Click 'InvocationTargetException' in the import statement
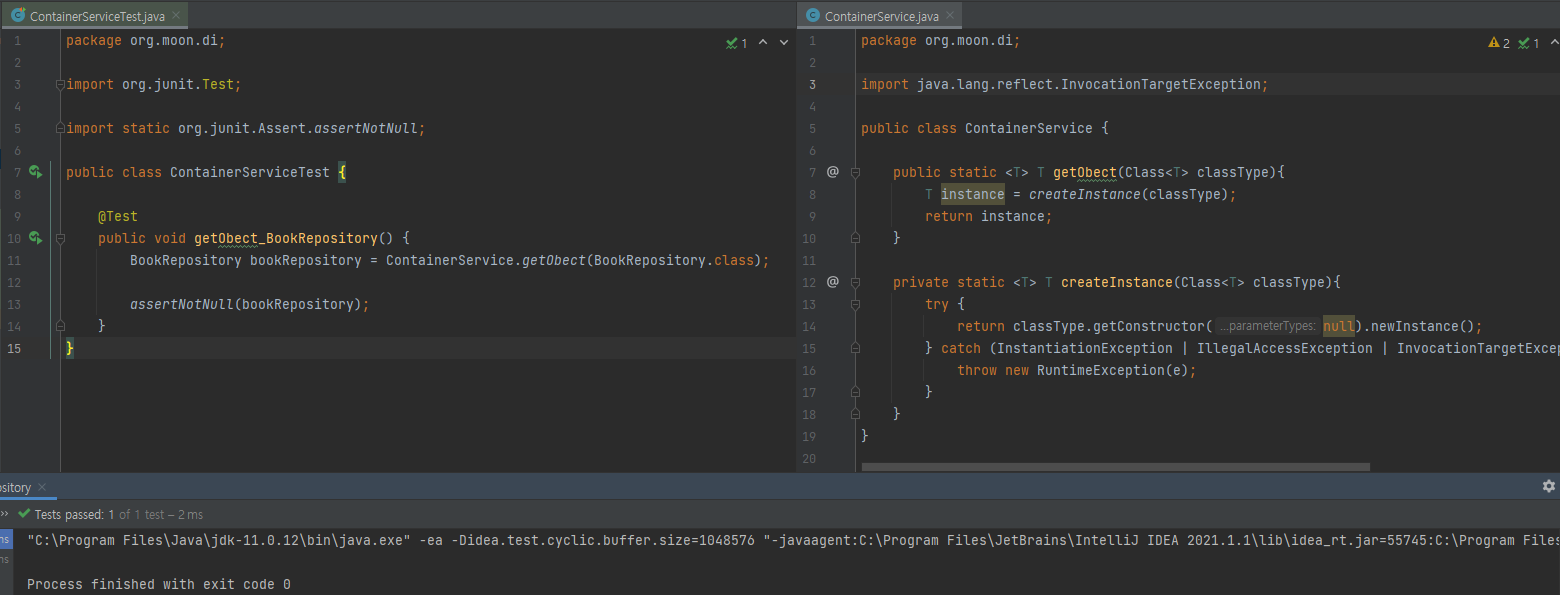Screen dimensions: 1560x595 (1161, 84)
